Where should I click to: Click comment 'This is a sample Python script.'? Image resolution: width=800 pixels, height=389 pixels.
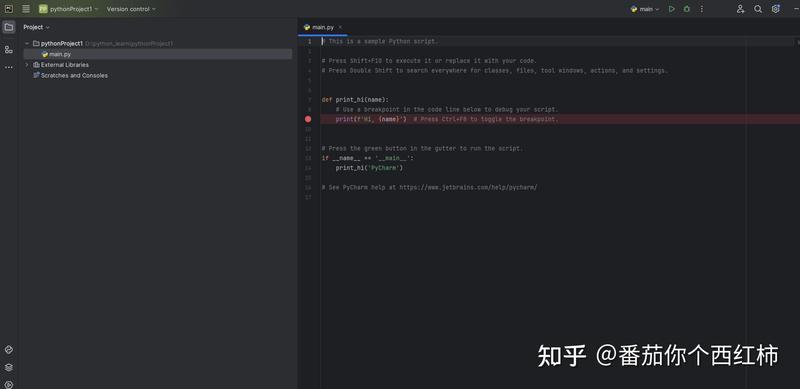[380, 41]
